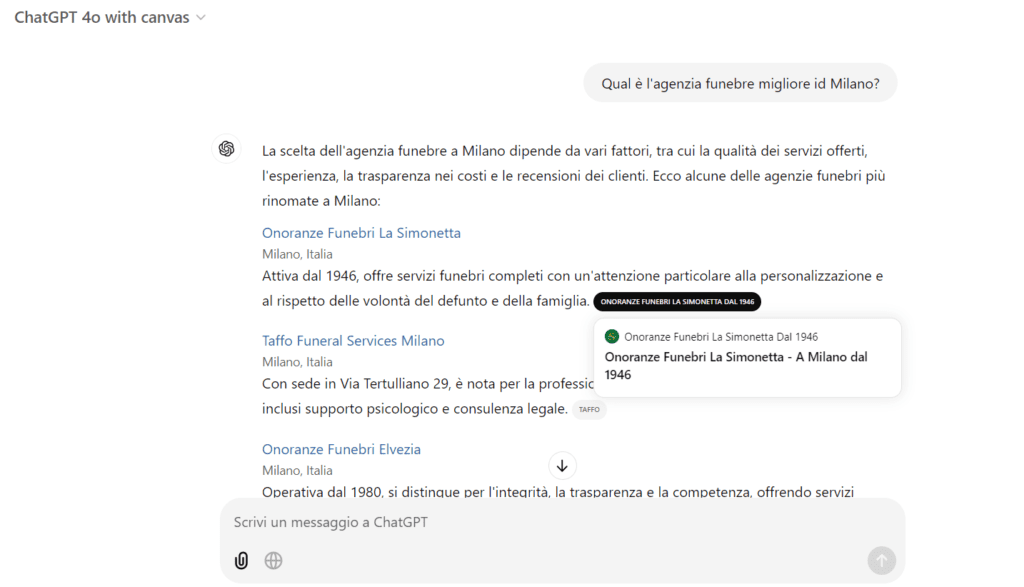Open the Onoranze Funebri La Simonetta link
The image size is (1024, 587).
point(361,233)
